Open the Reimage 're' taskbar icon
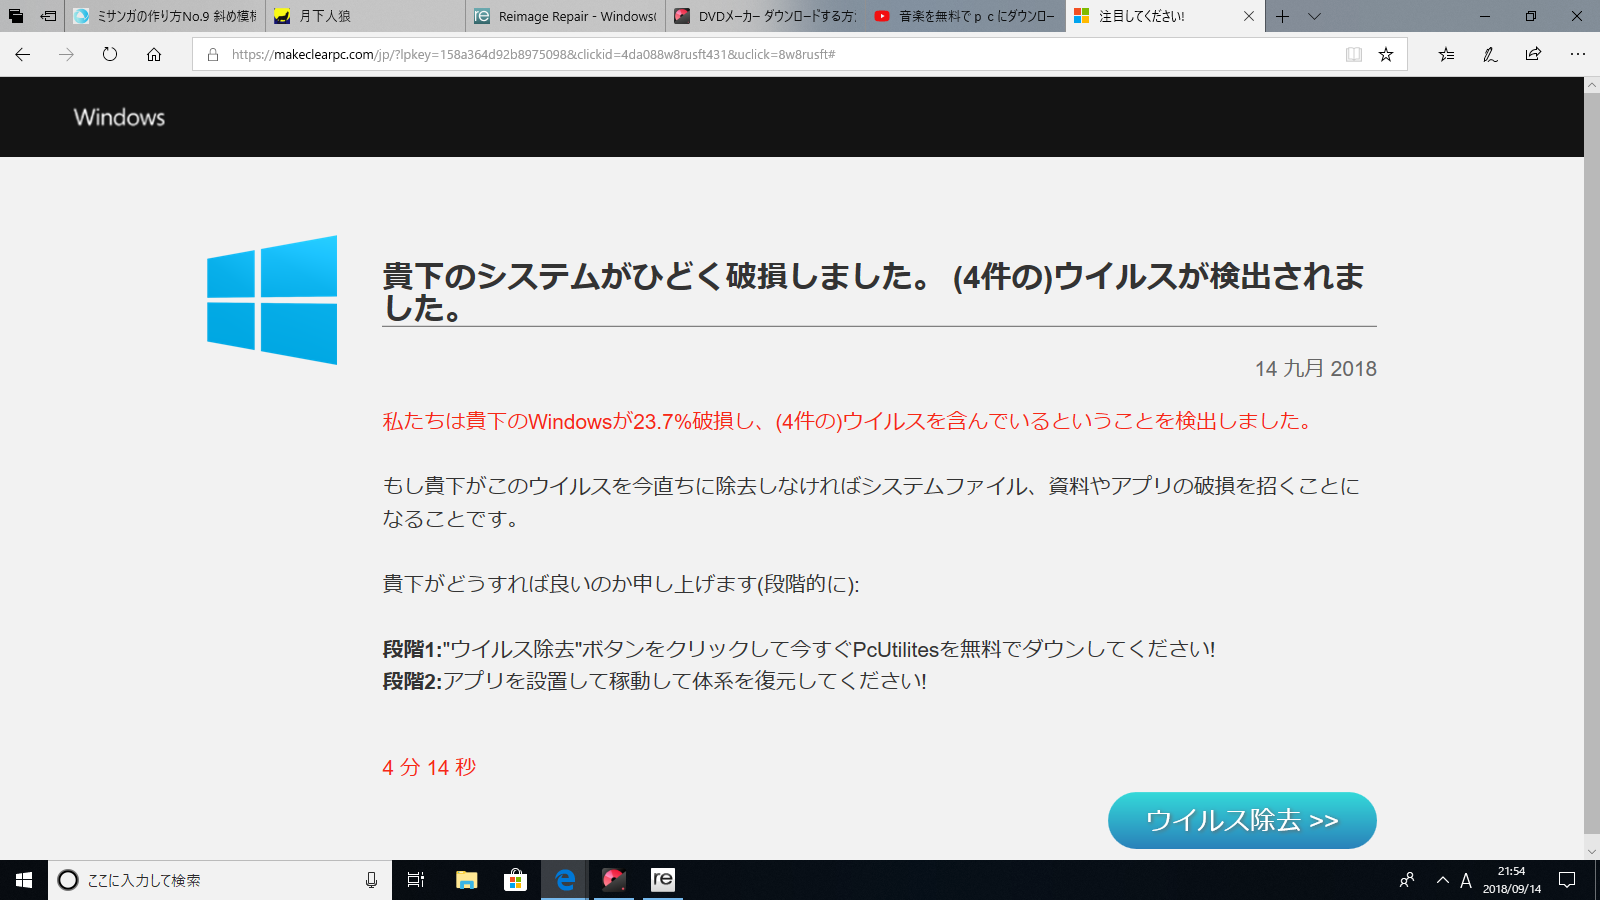 tap(663, 880)
